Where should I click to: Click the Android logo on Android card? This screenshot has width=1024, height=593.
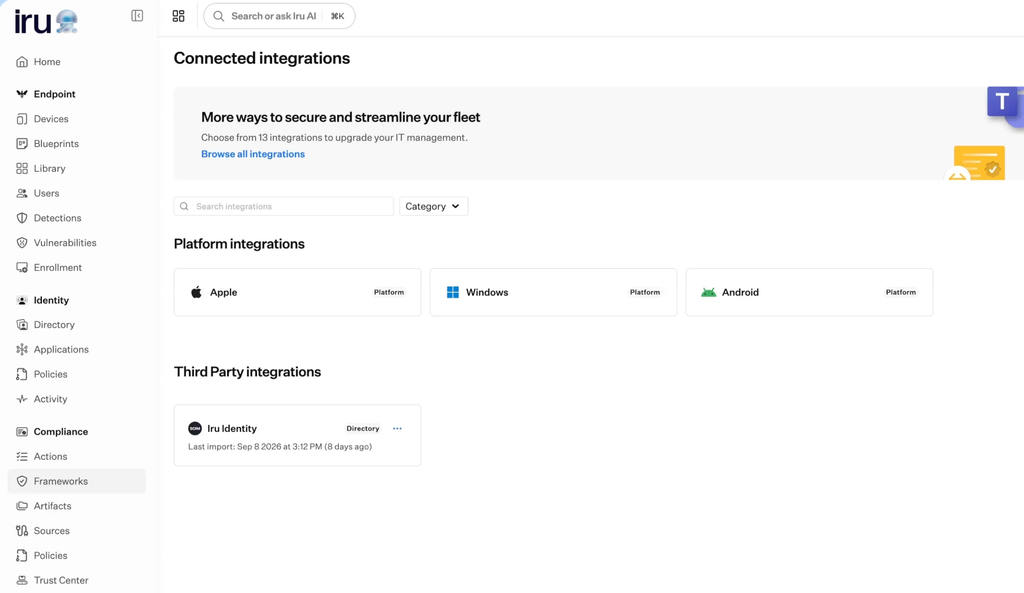(709, 292)
